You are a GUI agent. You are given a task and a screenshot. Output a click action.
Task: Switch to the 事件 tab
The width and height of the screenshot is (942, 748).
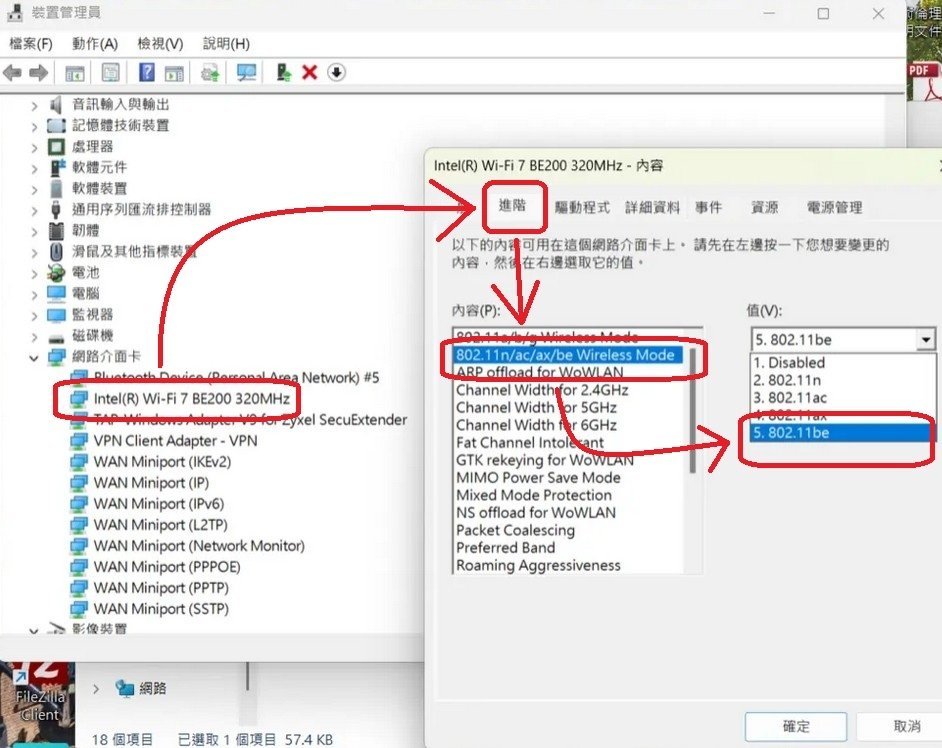(x=708, y=208)
